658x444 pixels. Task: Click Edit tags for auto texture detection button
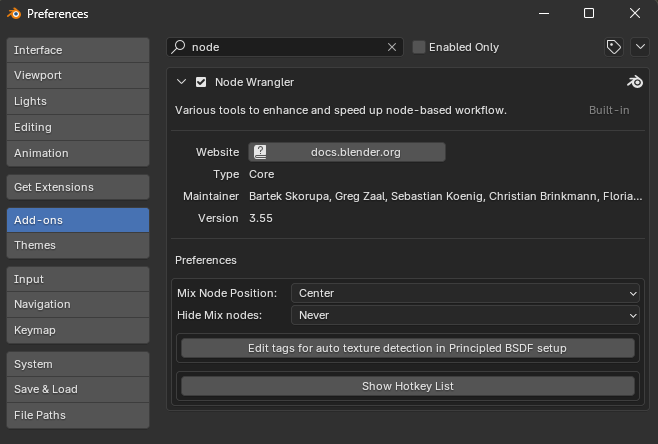pyautogui.click(x=407, y=348)
